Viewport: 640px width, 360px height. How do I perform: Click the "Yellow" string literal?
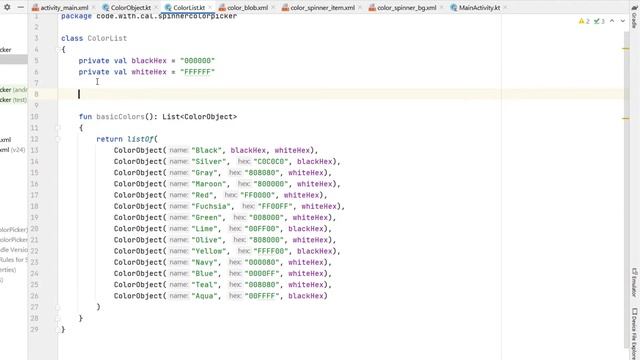pos(209,251)
